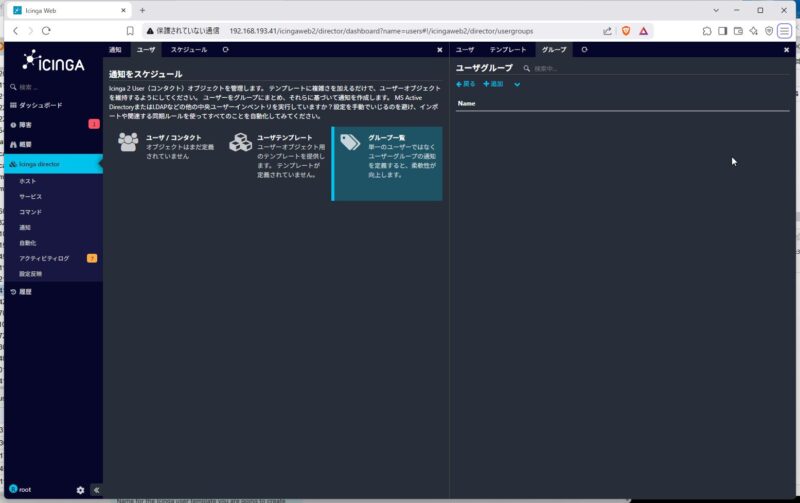Open the Leo AI sparkle icon
The height and width of the screenshot is (503, 800).
pos(754,31)
